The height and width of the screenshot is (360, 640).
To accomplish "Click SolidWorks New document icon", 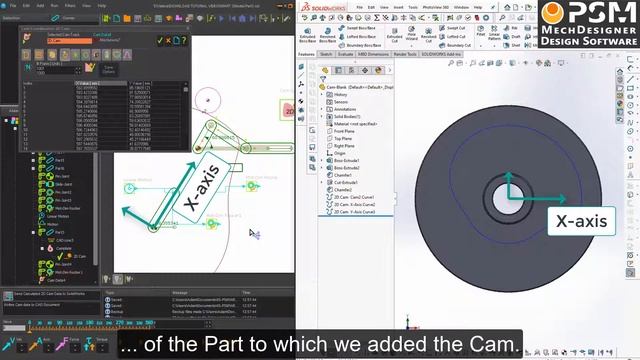I will (516, 7).
